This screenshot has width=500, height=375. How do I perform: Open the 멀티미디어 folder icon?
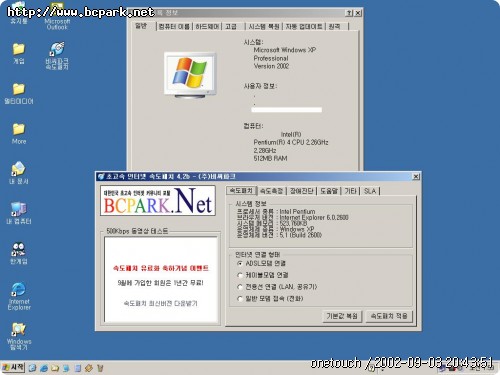[x=19, y=94]
